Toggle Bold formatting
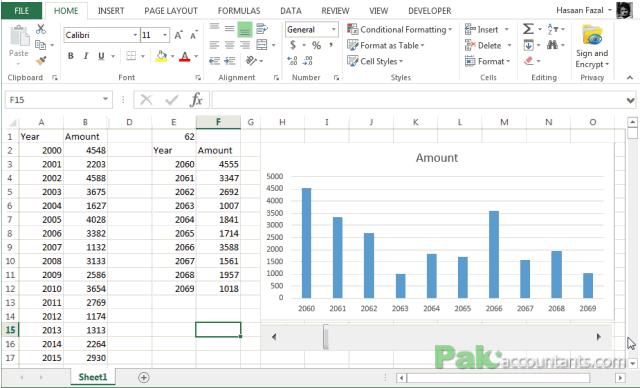 (71, 56)
